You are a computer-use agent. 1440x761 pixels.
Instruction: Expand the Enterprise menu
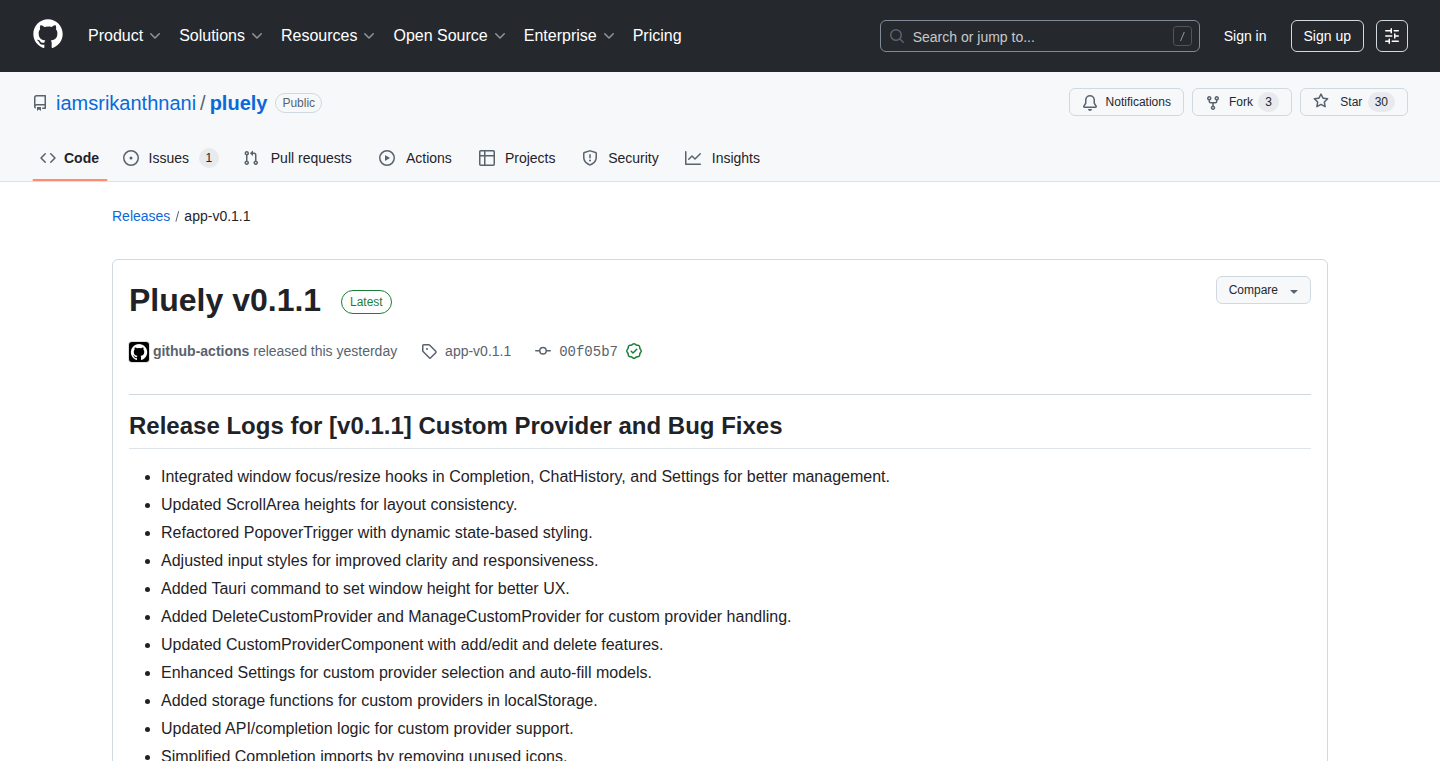(x=569, y=35)
